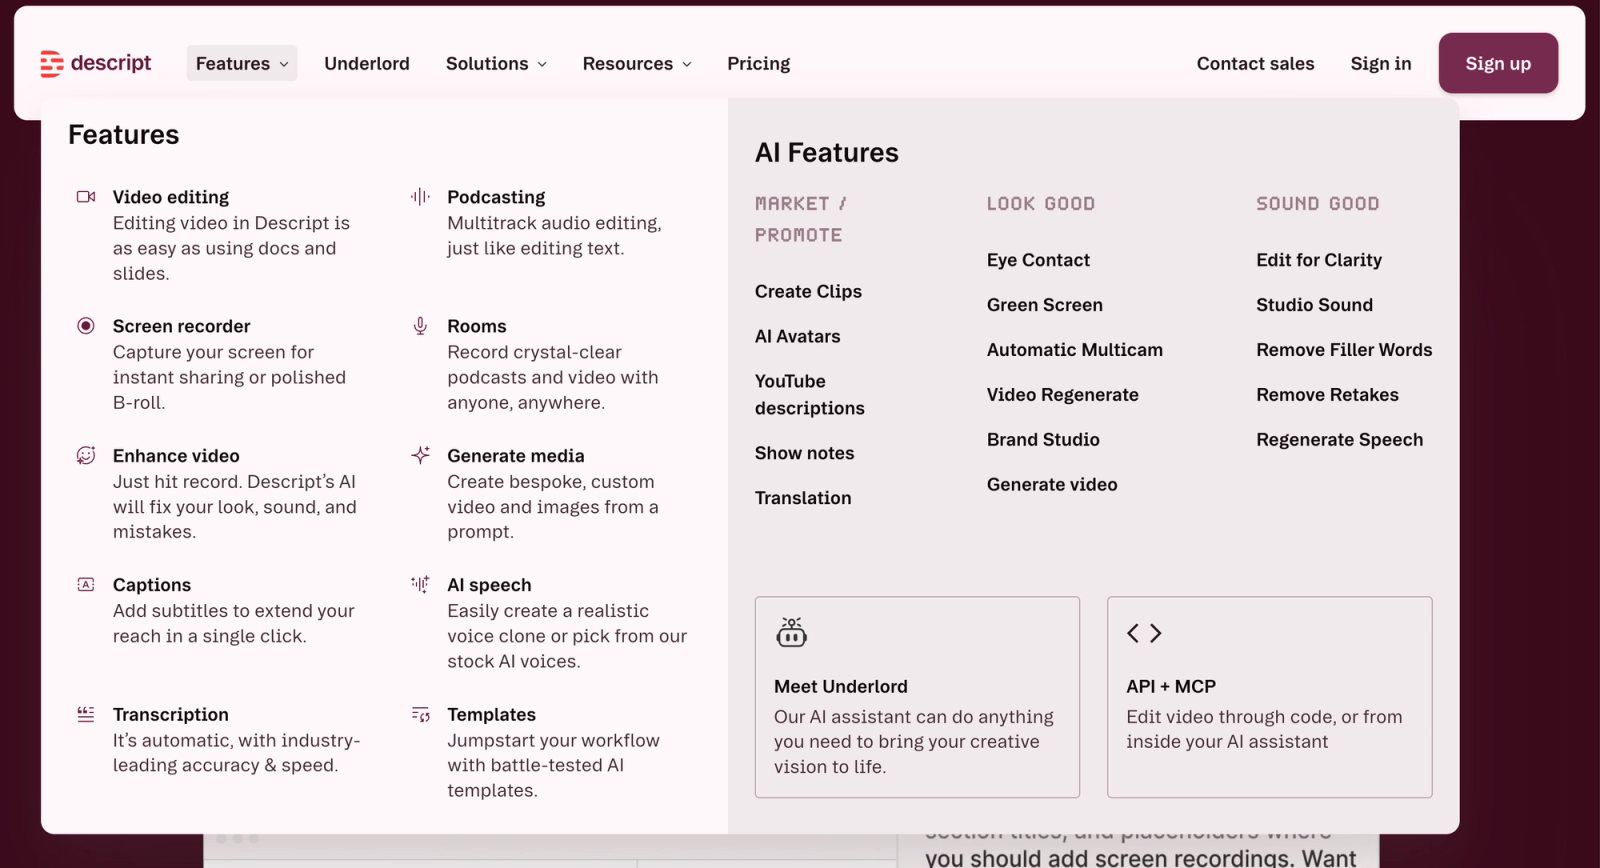
Task: Click the AI speech waveform icon
Action: pos(421,584)
